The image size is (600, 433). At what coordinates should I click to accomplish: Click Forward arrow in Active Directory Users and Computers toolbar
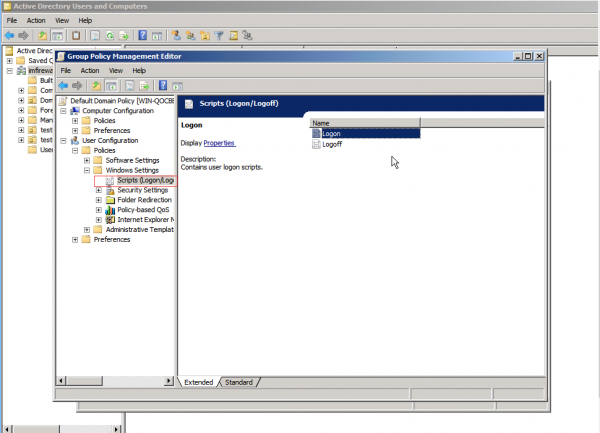(23, 36)
